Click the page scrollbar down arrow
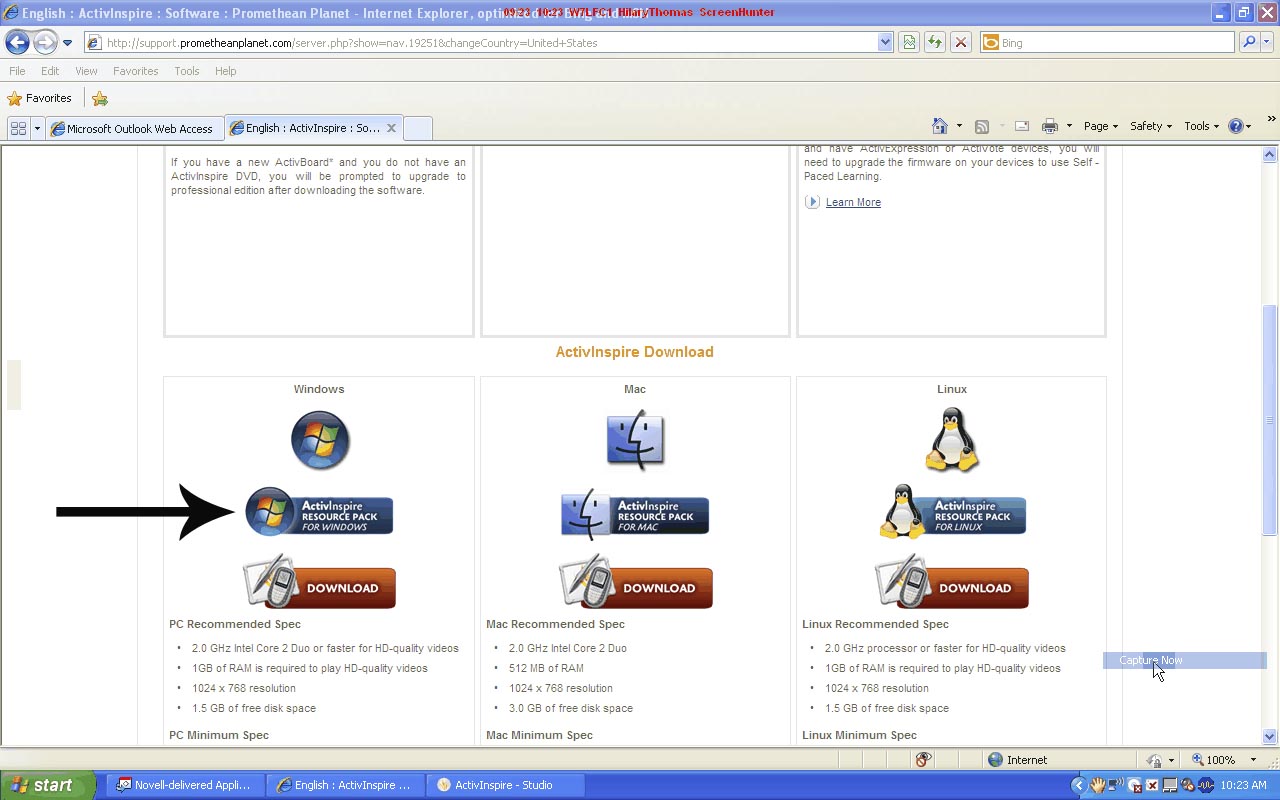The image size is (1280, 800). (1270, 737)
